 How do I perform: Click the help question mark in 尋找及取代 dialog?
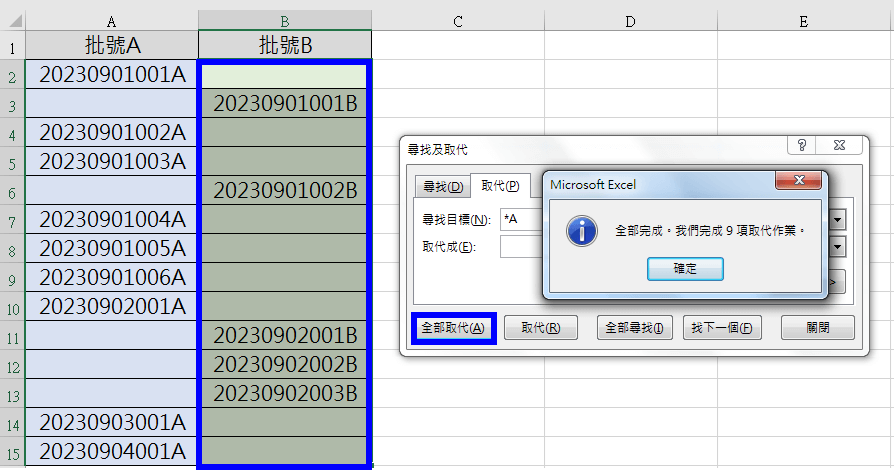coord(803,147)
